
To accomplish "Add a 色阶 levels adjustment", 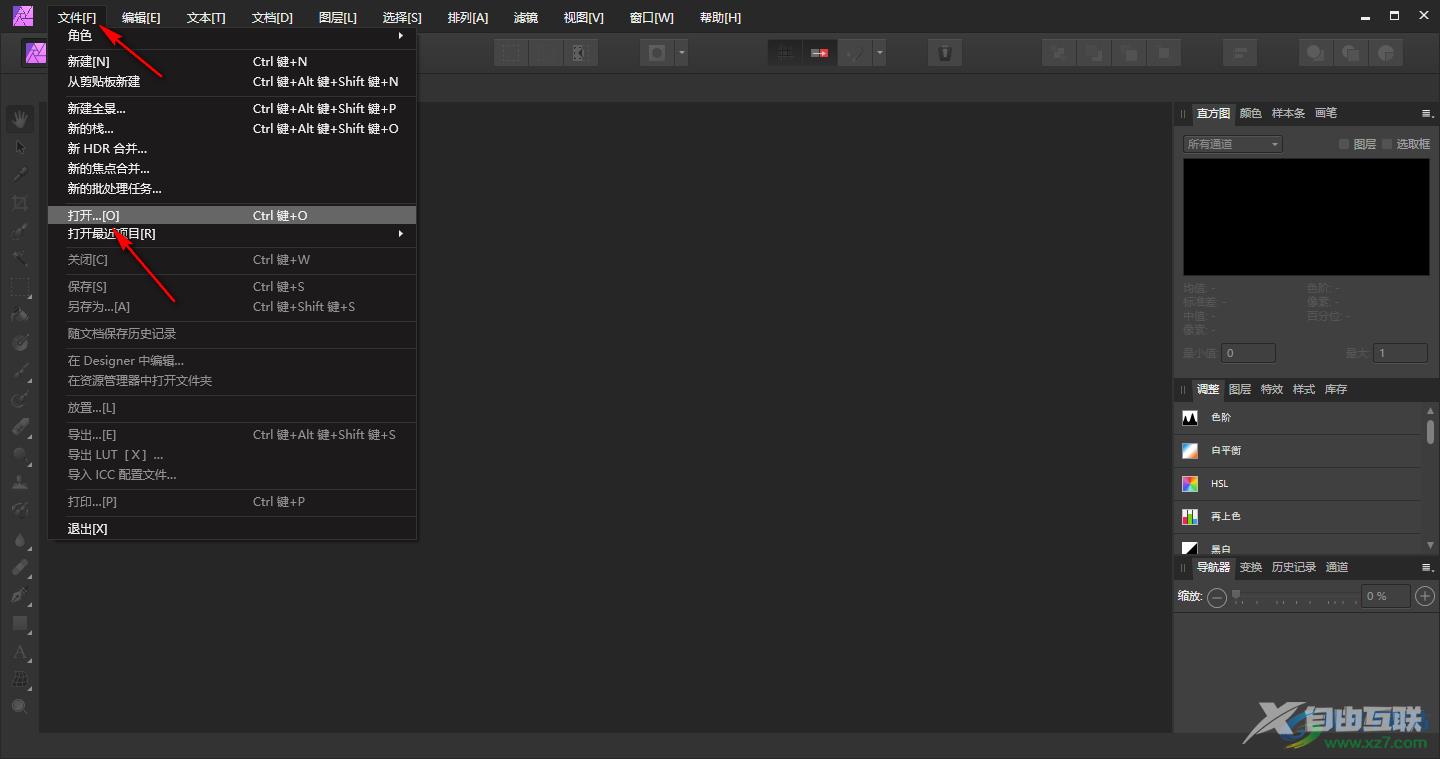I will [1297, 417].
